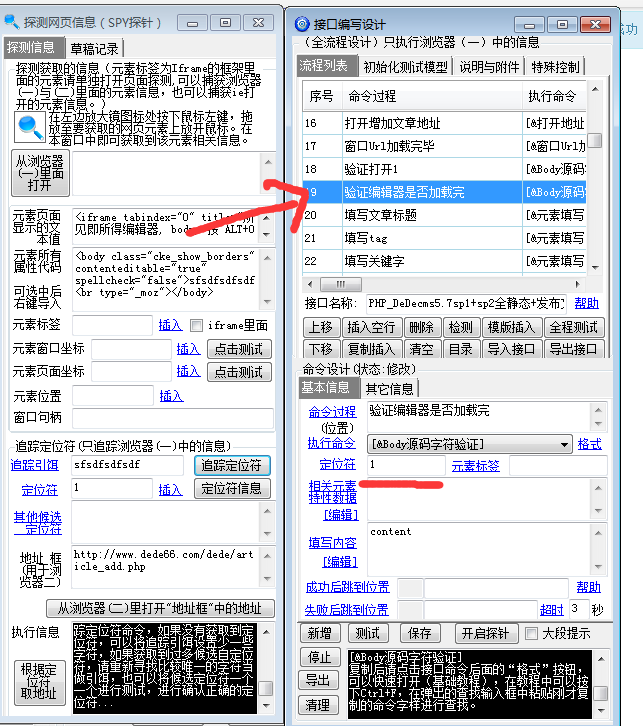Click the 元素标签 link in command design
This screenshot has height=726, width=643.
pos(476,466)
